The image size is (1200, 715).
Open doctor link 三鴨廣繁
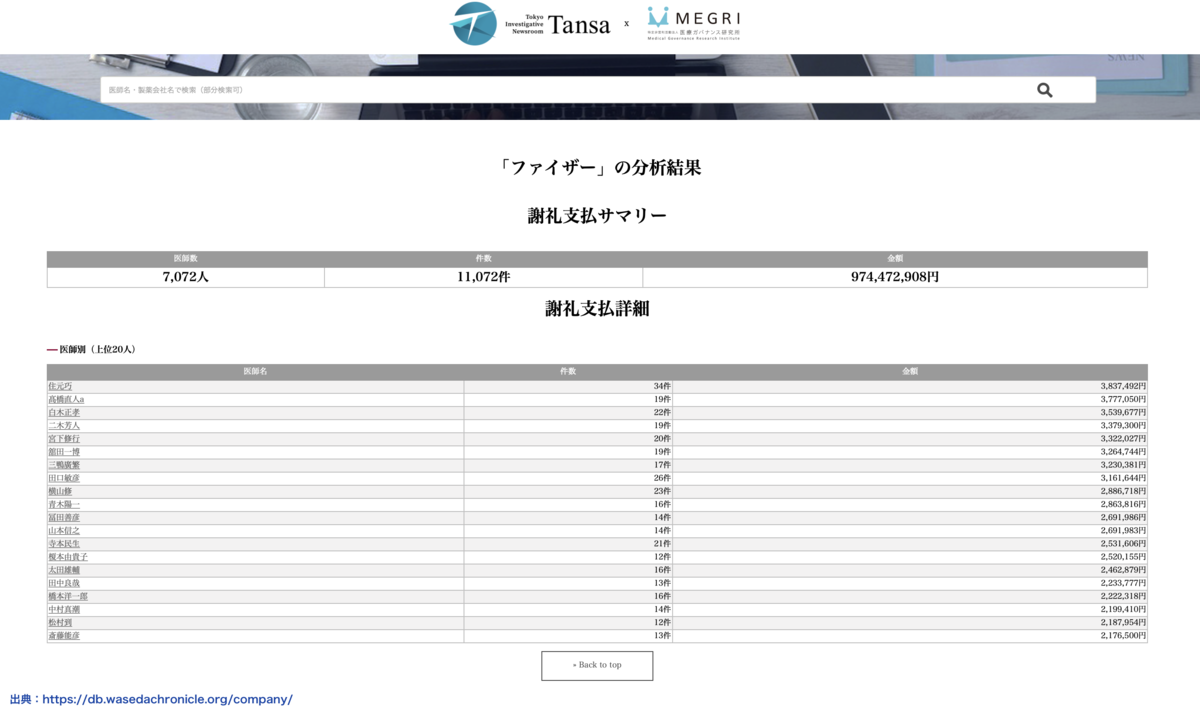64,465
